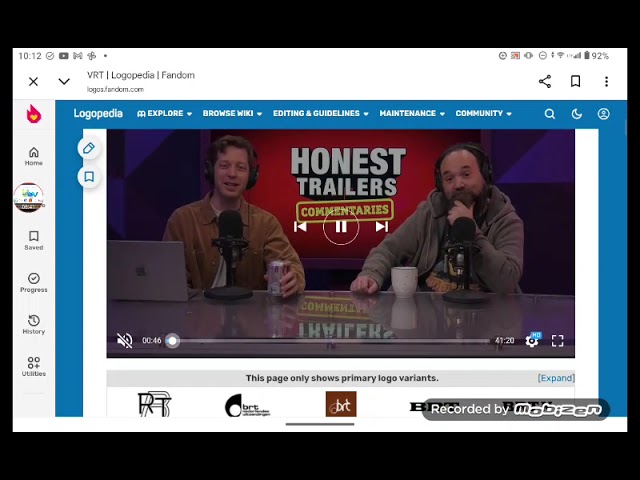Close the browser tab with X icon
The image size is (640, 480).
33,82
